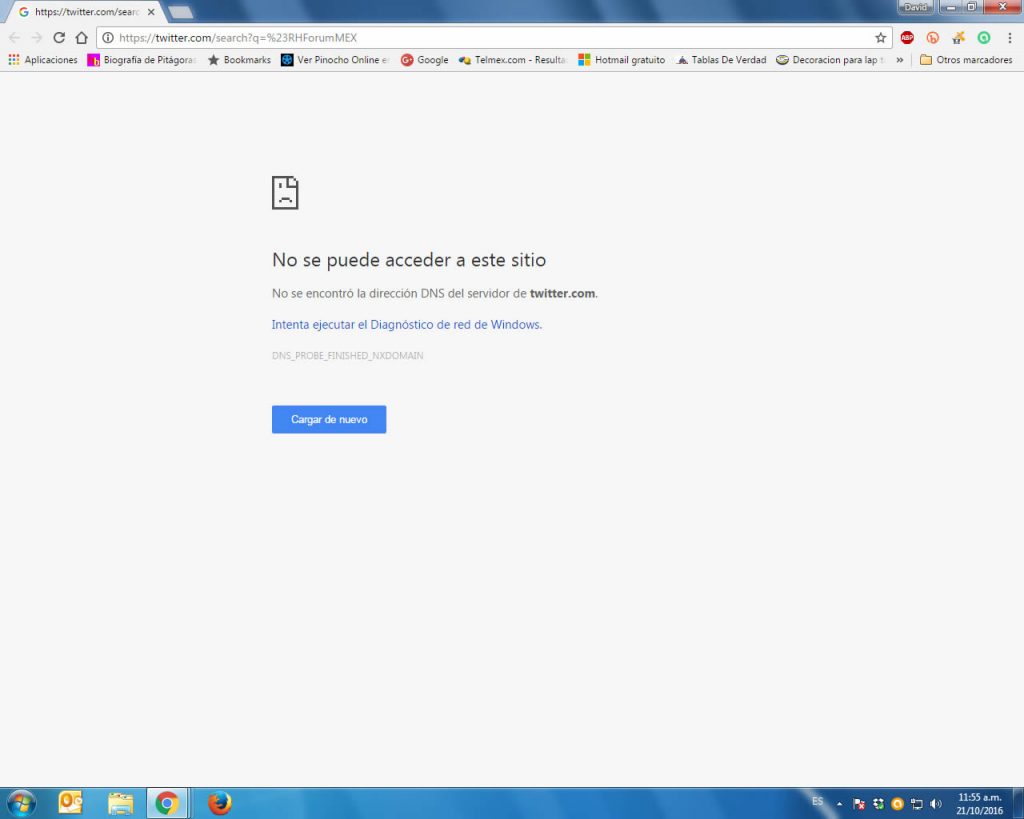View site information icon in address bar

click(108, 38)
